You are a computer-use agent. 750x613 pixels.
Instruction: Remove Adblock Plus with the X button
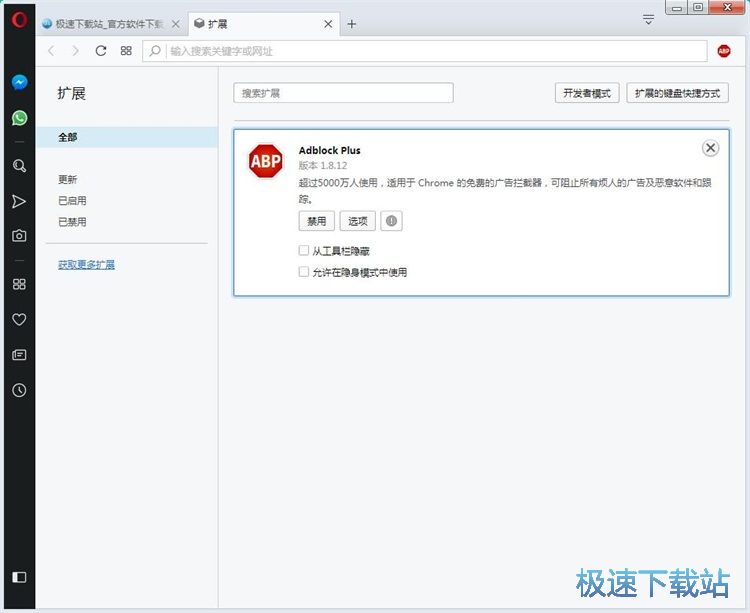pos(710,148)
